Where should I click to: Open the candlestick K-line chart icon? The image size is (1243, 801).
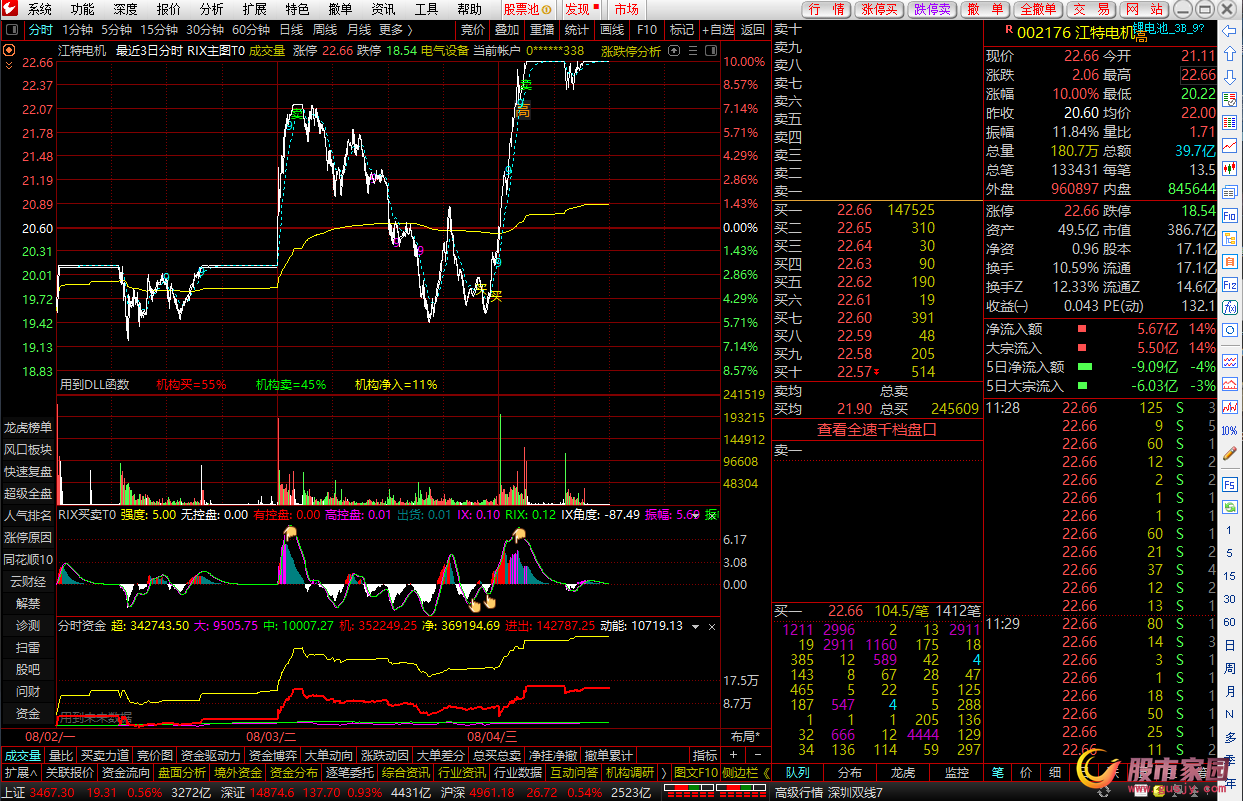coord(1230,169)
